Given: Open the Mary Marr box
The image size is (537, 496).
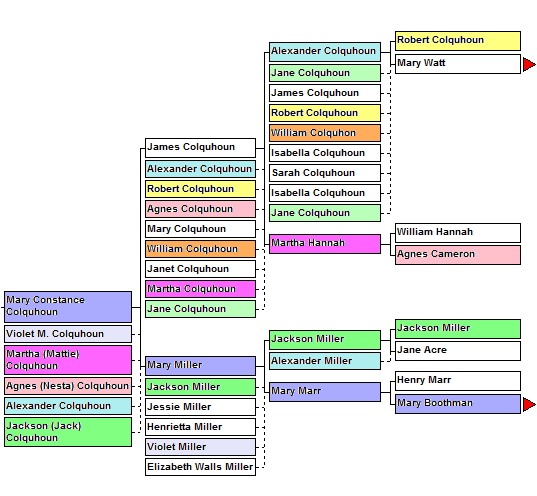Looking at the screenshot, I should click(325, 392).
